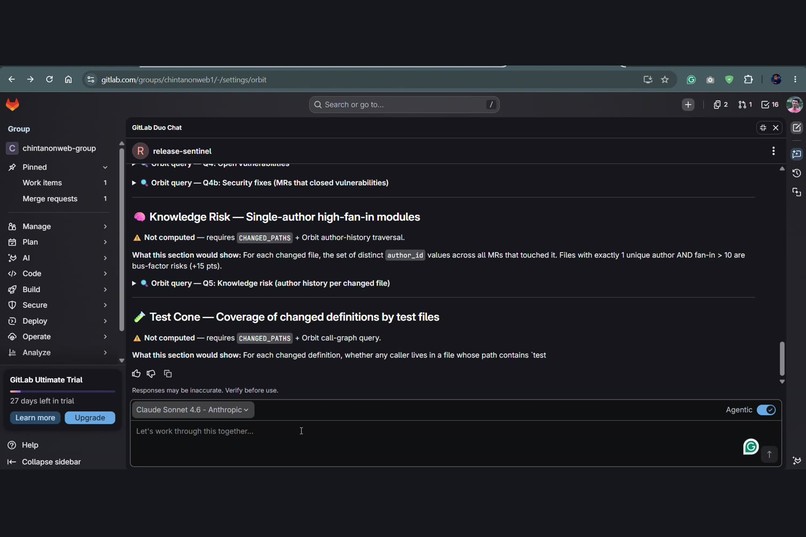Click the Test Cone section heading
The width and height of the screenshot is (806, 537).
(286, 317)
